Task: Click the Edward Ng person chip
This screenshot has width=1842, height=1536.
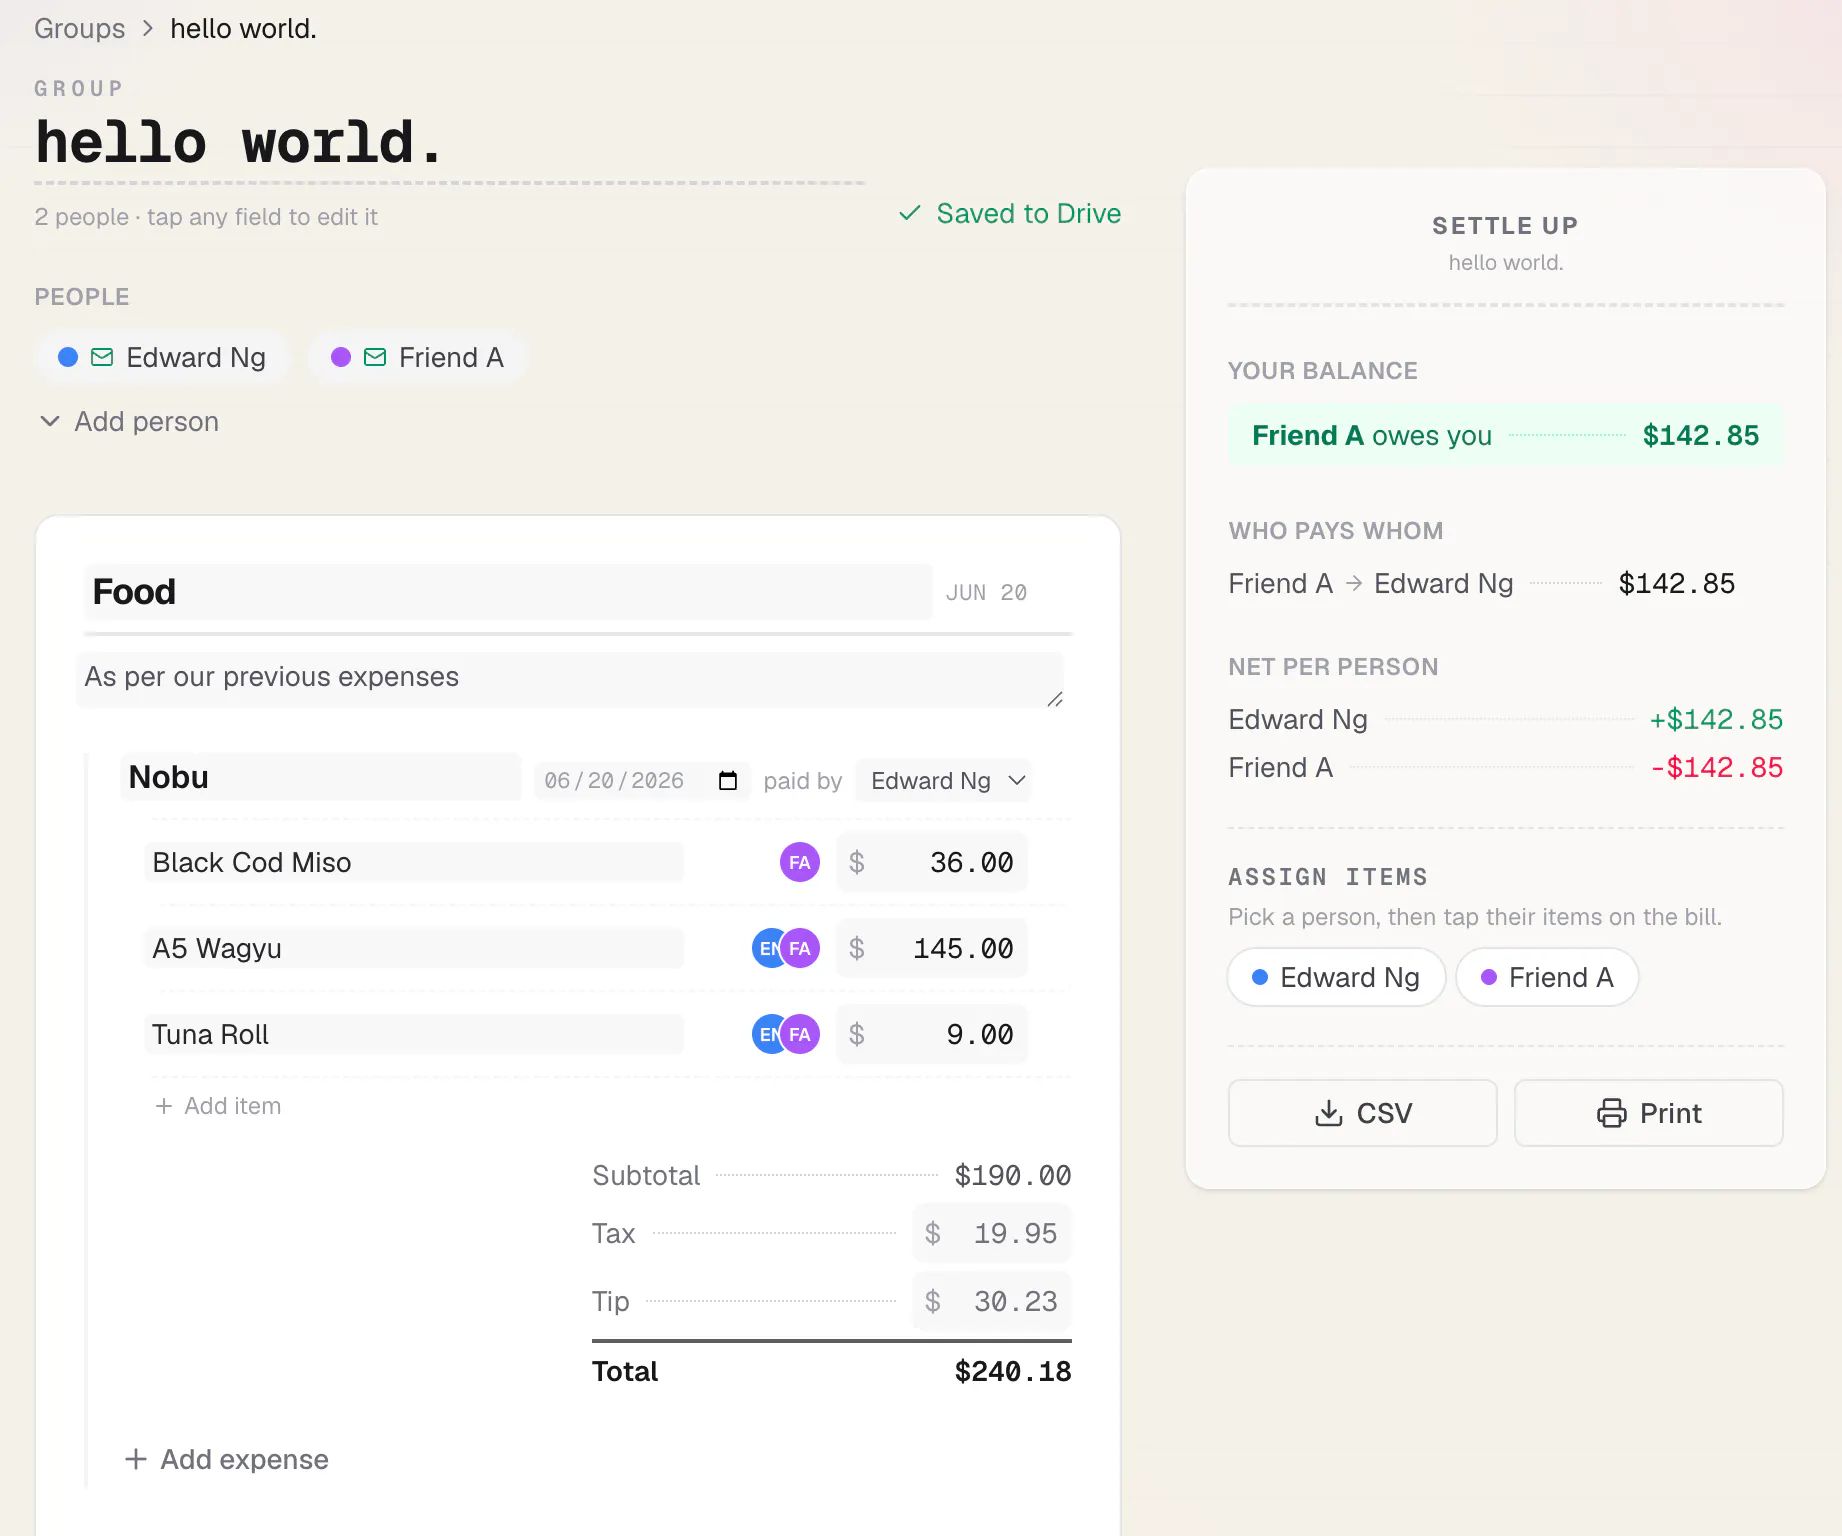Action: (x=163, y=357)
